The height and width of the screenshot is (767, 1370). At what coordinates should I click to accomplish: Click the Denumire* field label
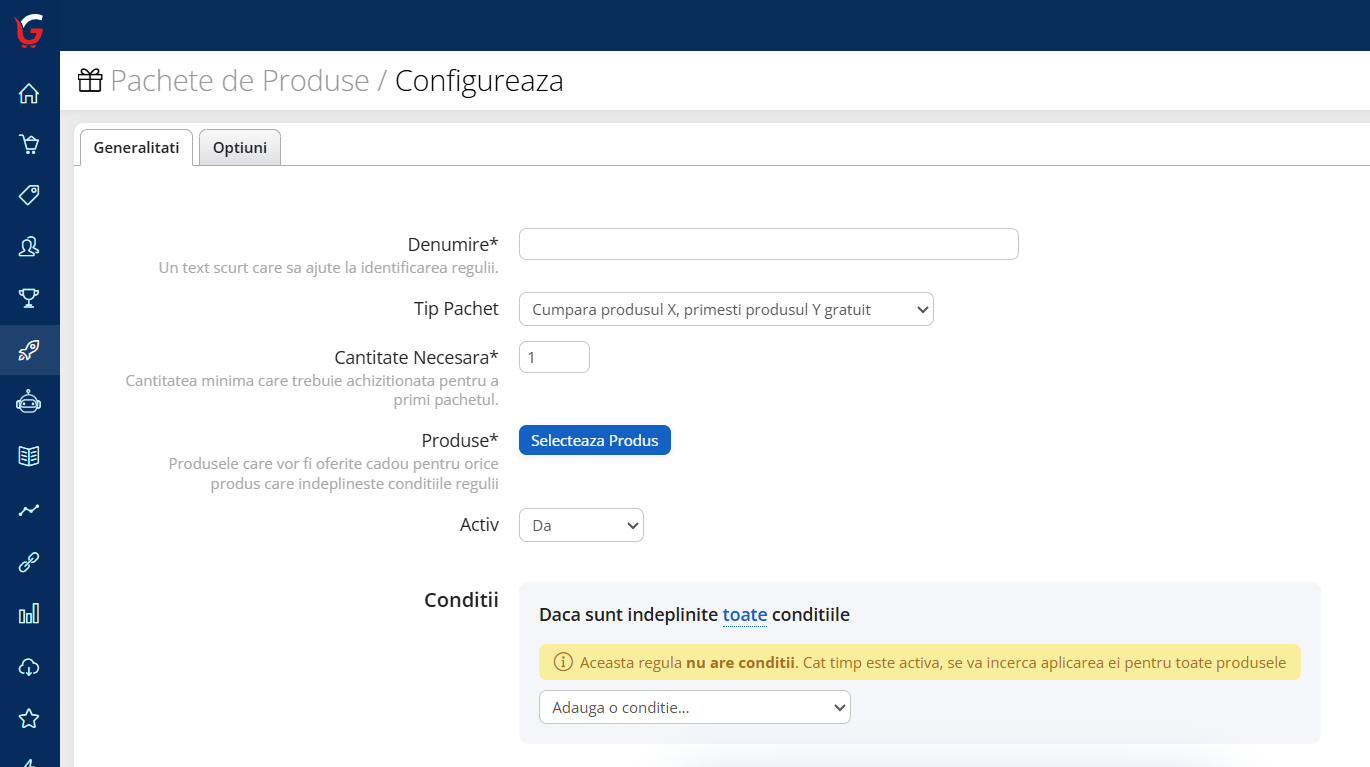(x=453, y=244)
